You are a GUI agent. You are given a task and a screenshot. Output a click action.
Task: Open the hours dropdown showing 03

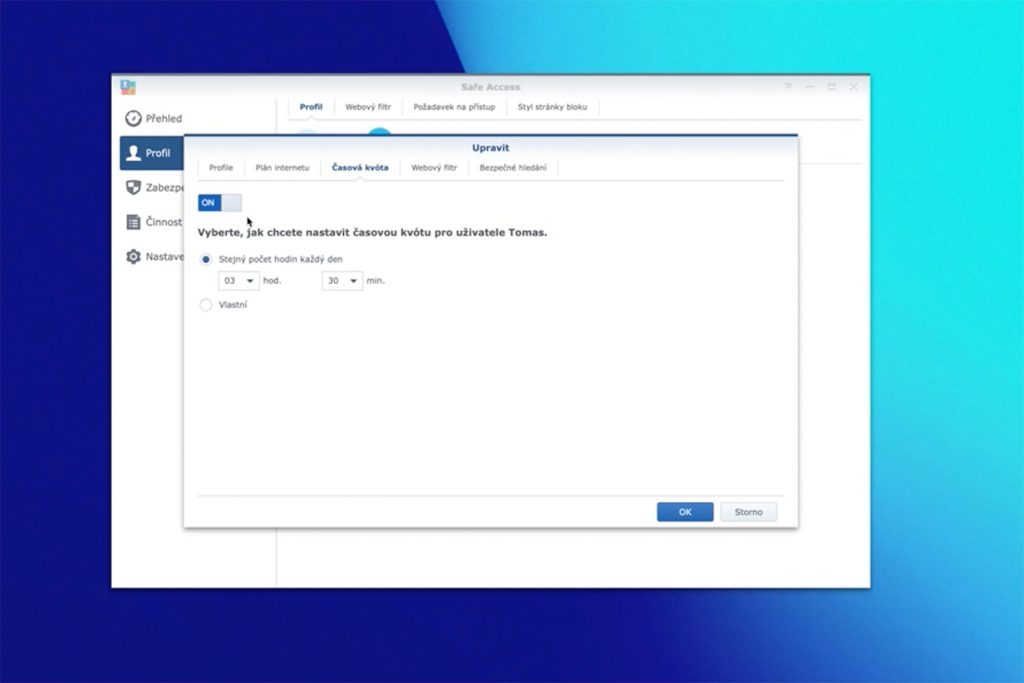(x=238, y=281)
